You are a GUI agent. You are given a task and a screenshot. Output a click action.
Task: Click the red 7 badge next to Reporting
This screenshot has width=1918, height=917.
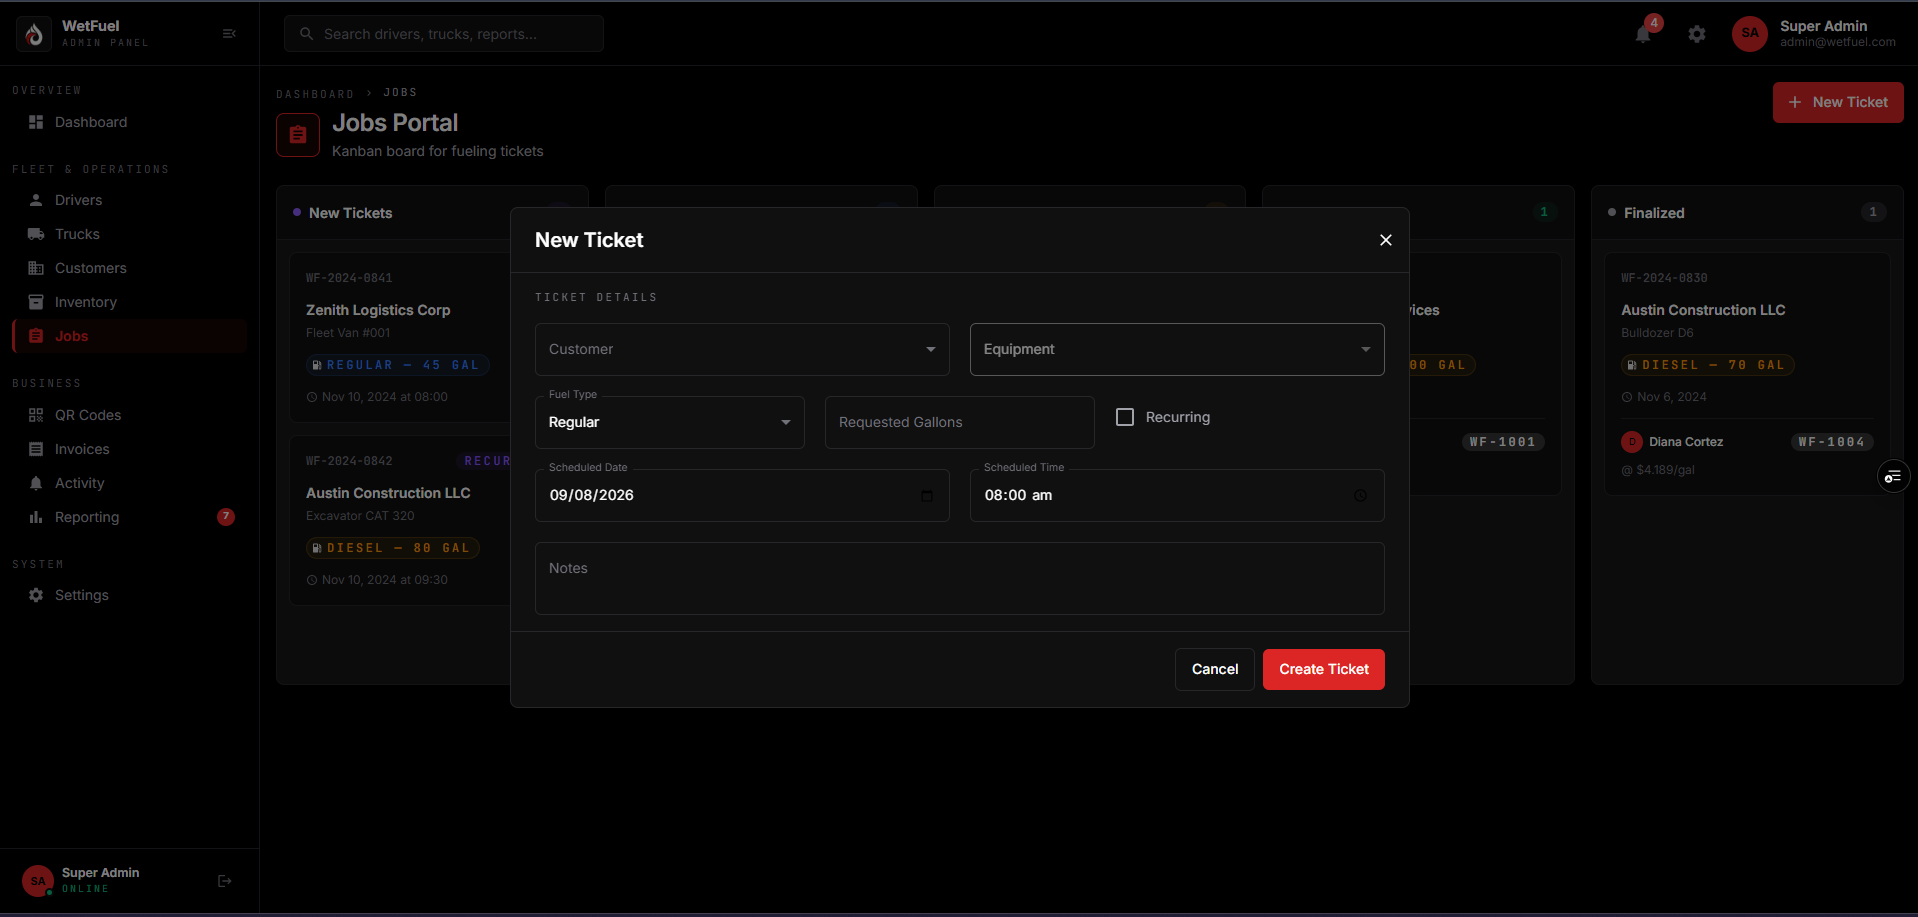point(226,517)
